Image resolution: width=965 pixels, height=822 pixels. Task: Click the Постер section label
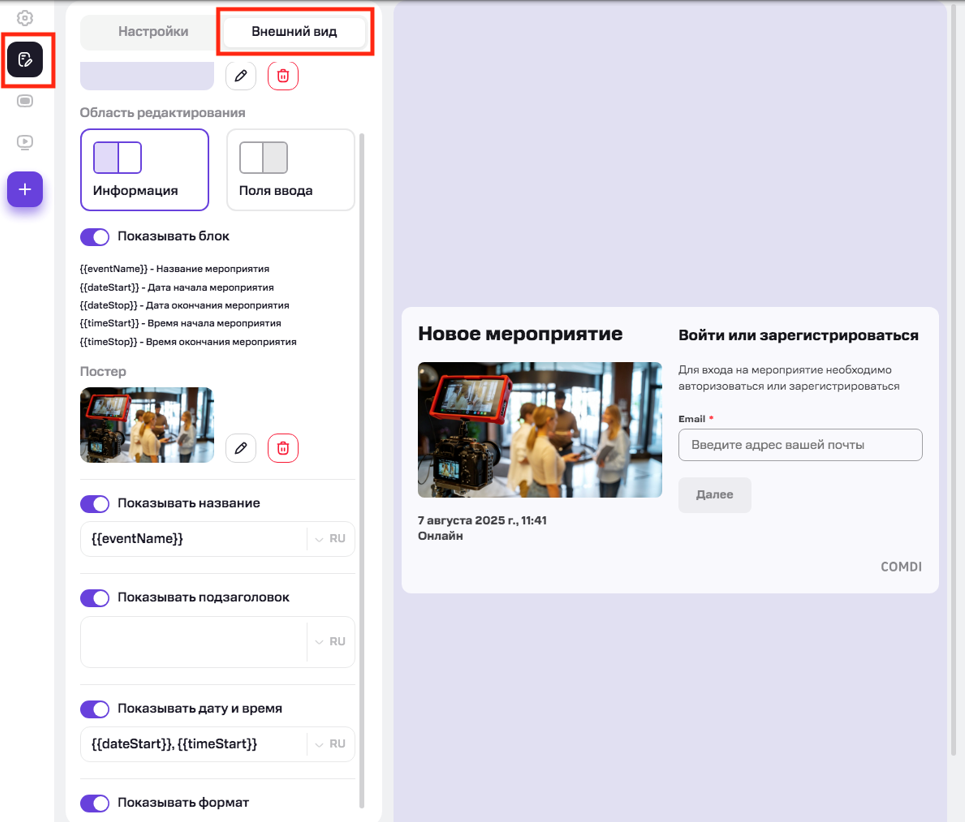click(103, 372)
